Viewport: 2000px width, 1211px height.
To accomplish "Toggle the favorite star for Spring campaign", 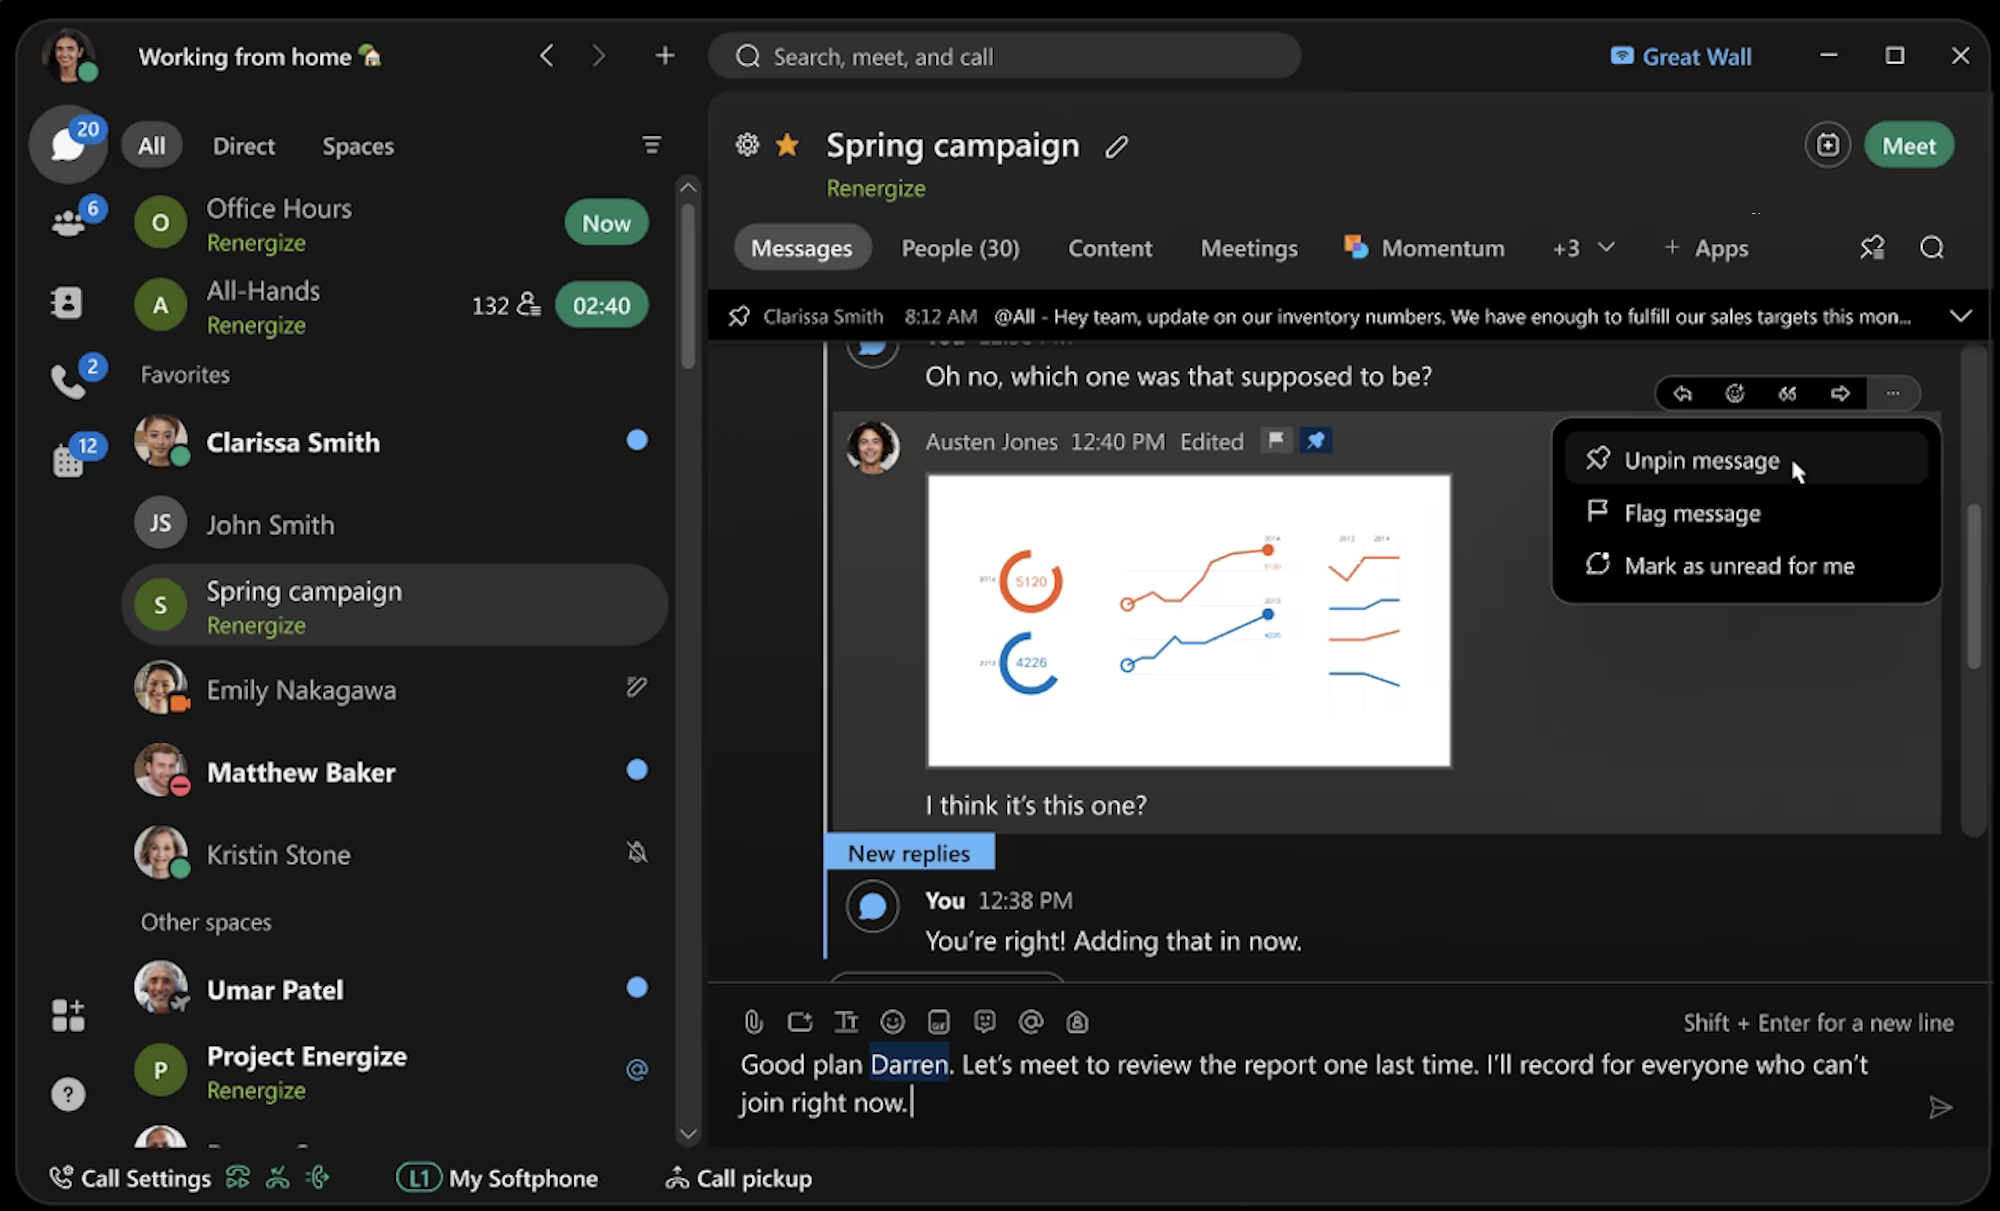I will coord(788,145).
